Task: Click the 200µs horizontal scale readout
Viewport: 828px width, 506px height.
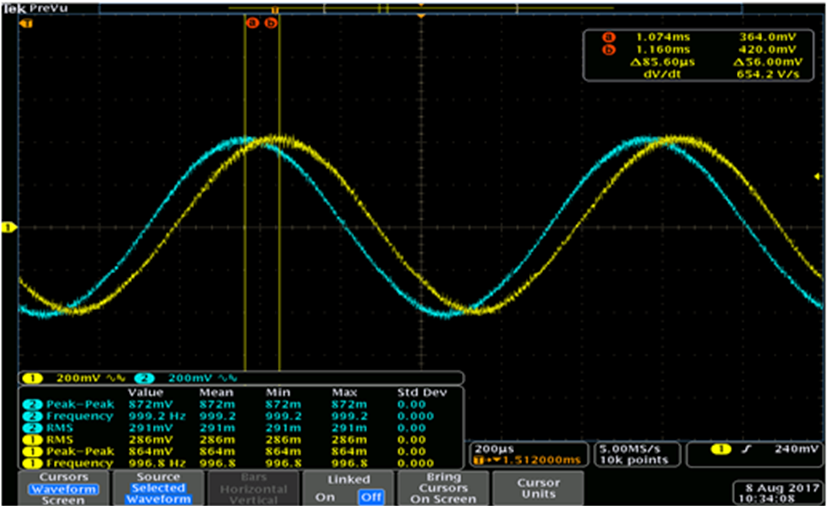Action: point(493,449)
